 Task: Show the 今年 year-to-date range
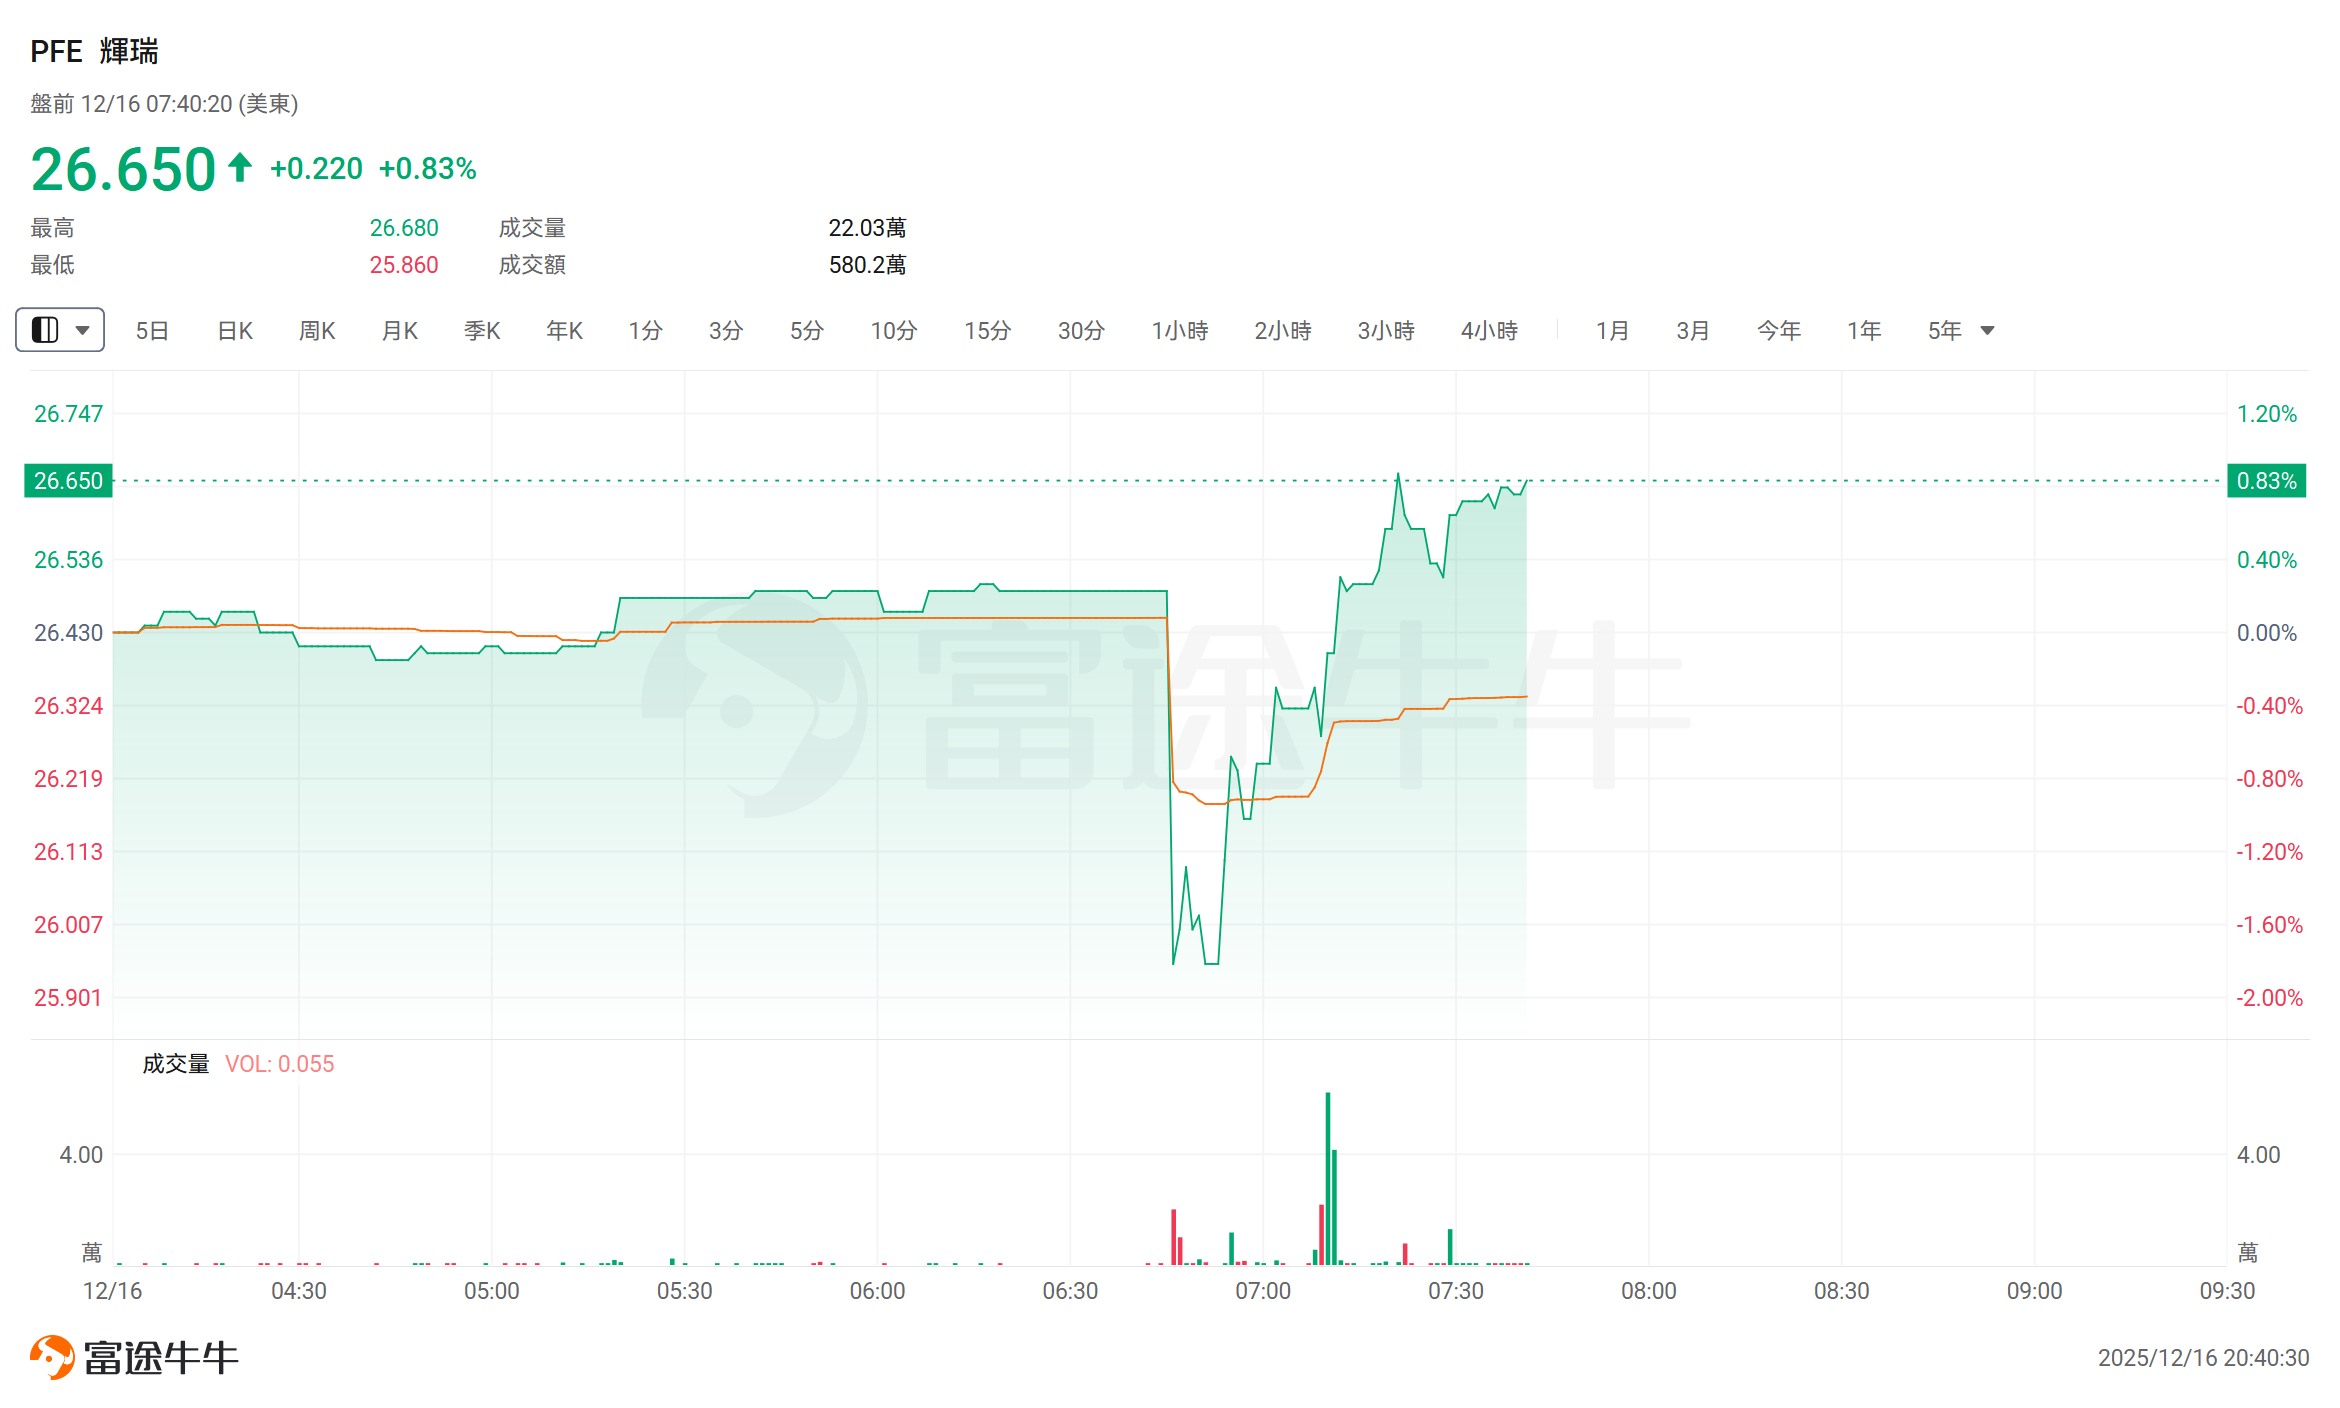pos(1779,331)
